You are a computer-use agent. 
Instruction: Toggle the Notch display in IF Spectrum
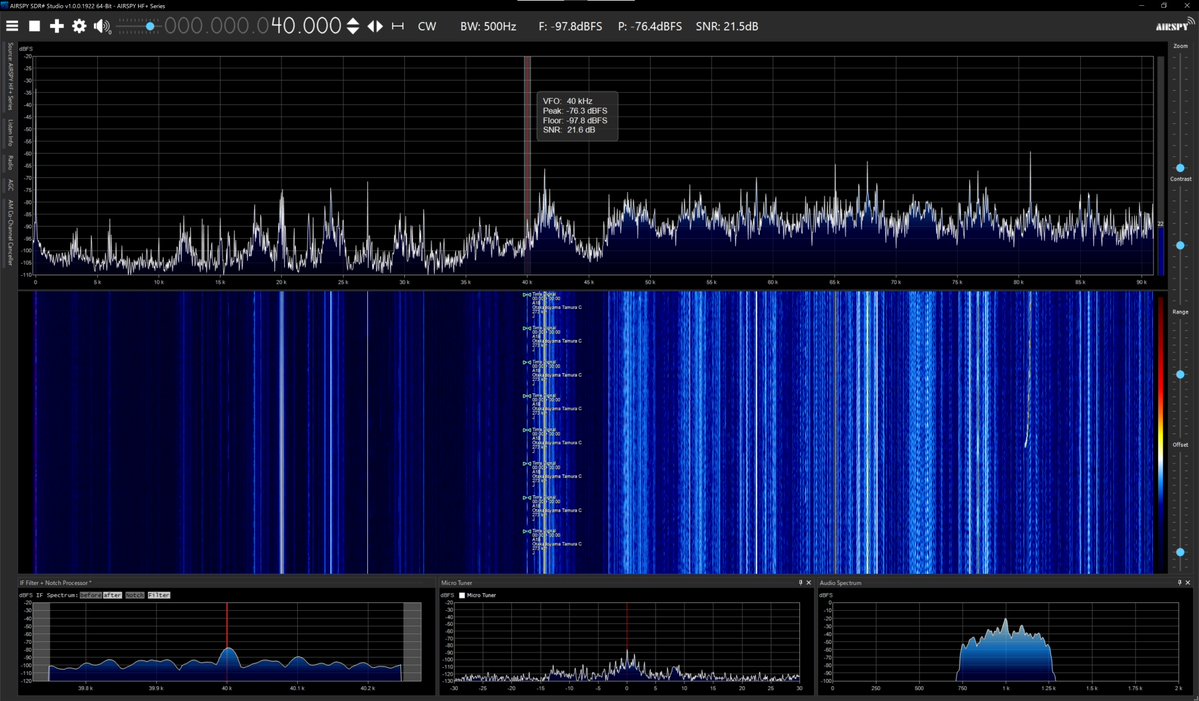[x=134, y=594]
